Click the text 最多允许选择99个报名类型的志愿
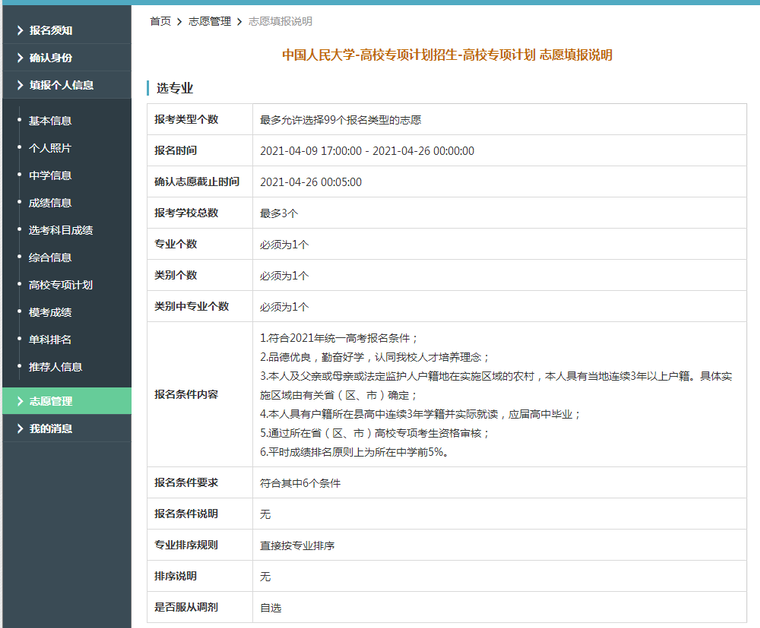 pyautogui.click(x=340, y=120)
